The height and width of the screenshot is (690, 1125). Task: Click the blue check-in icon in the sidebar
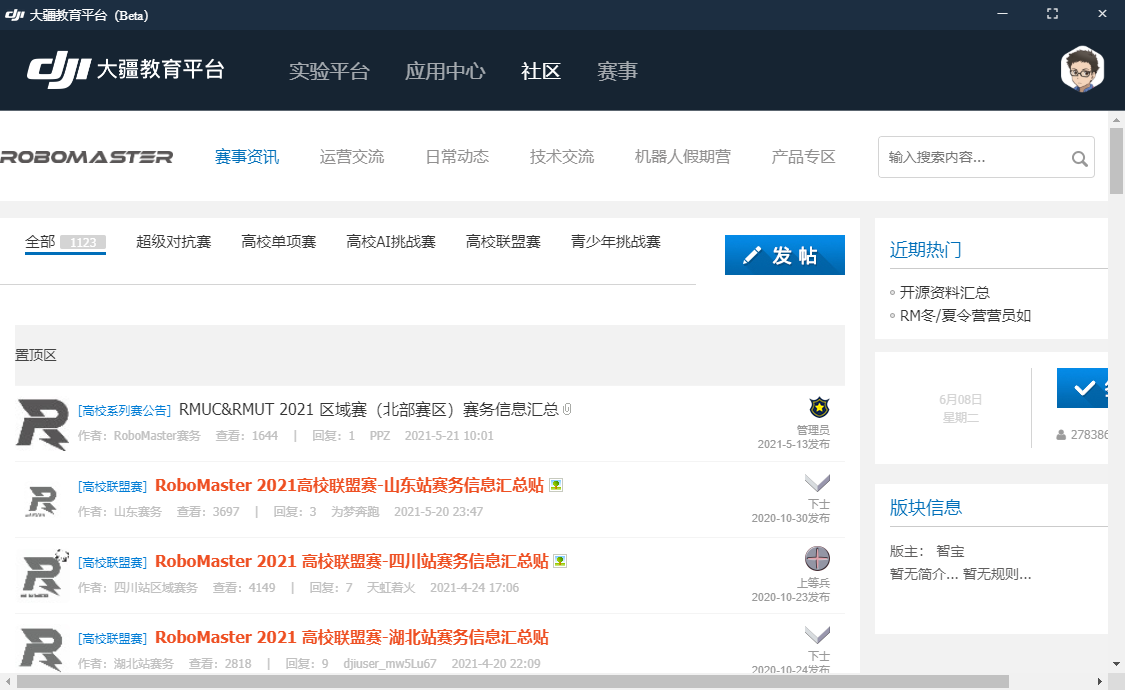1082,388
